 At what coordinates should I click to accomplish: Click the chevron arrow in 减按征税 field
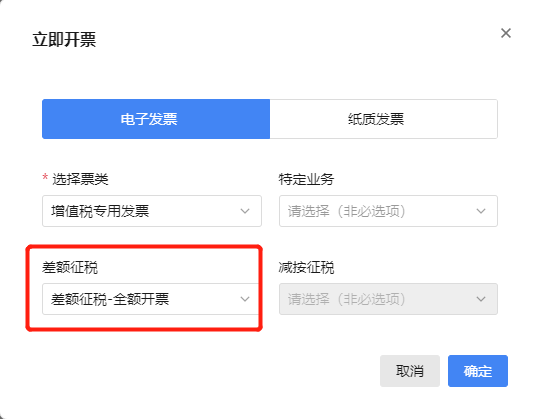(481, 299)
